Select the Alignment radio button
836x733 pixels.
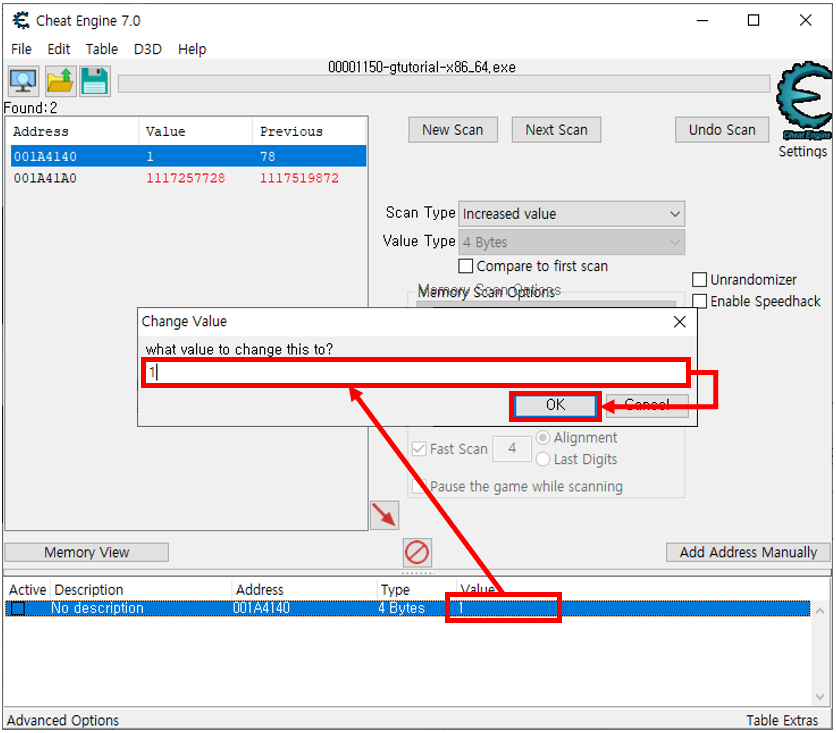(543, 437)
